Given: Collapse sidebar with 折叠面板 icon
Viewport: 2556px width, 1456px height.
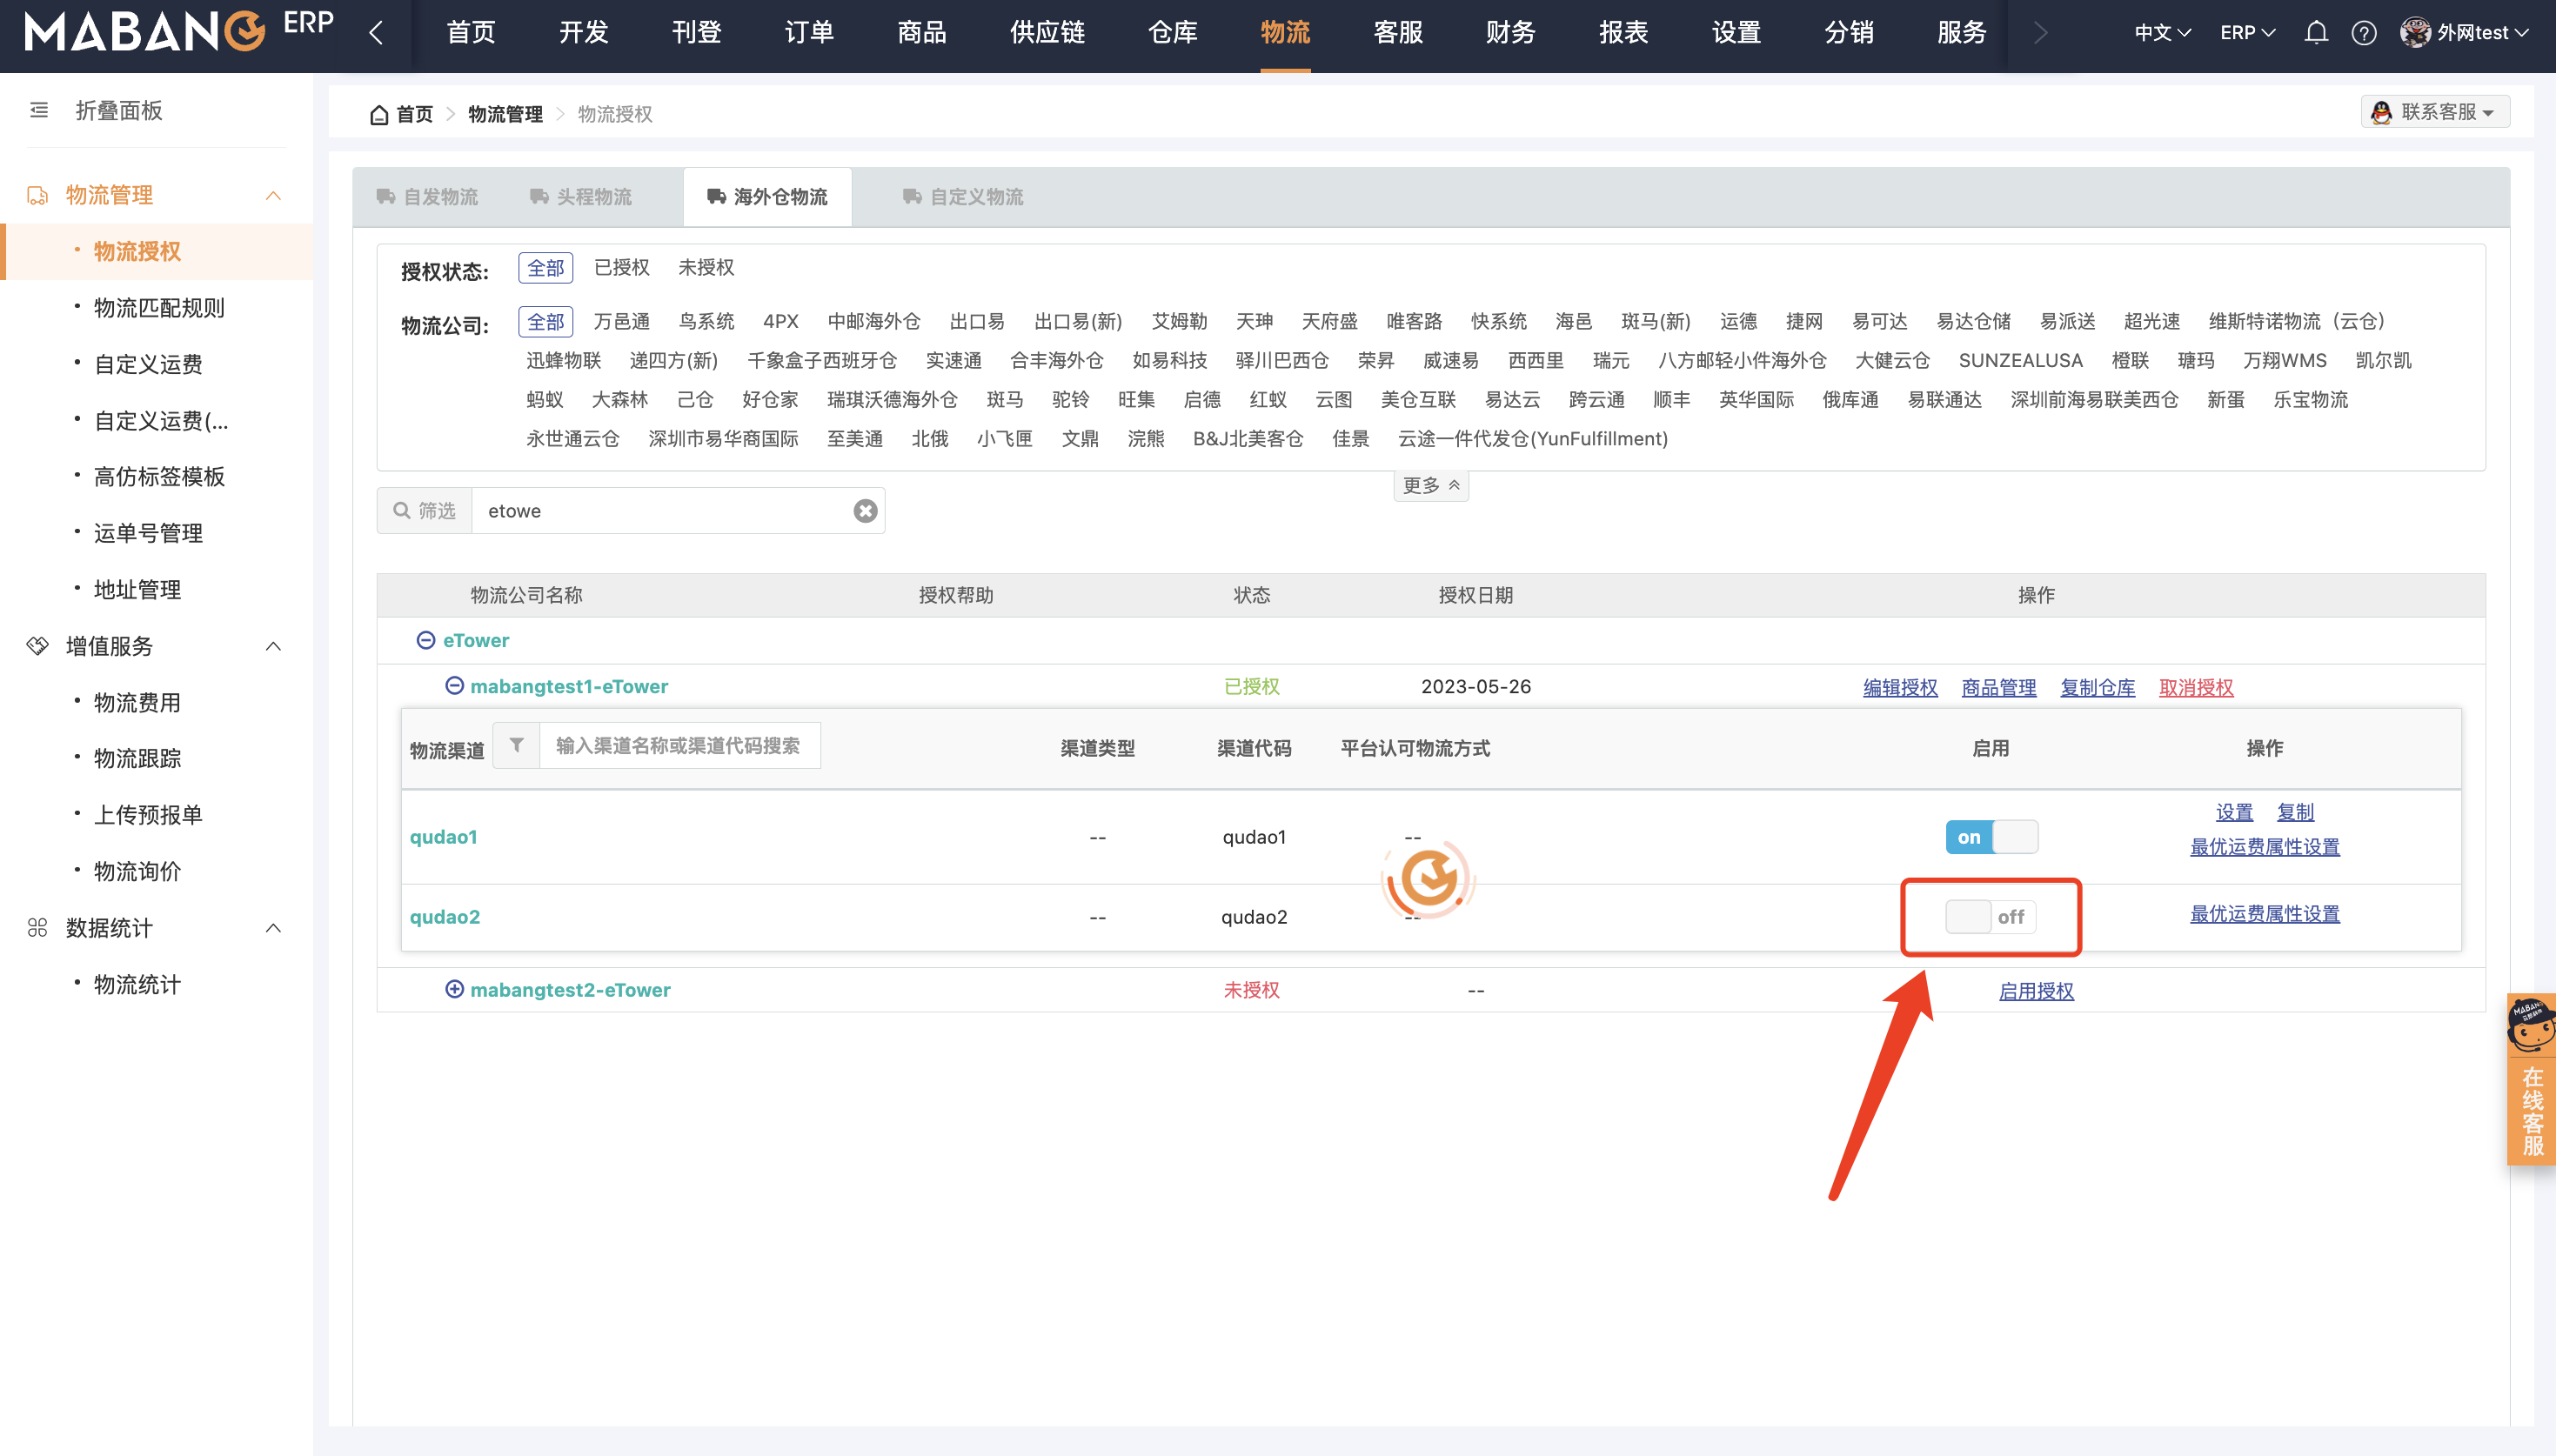Looking at the screenshot, I should coord(39,110).
